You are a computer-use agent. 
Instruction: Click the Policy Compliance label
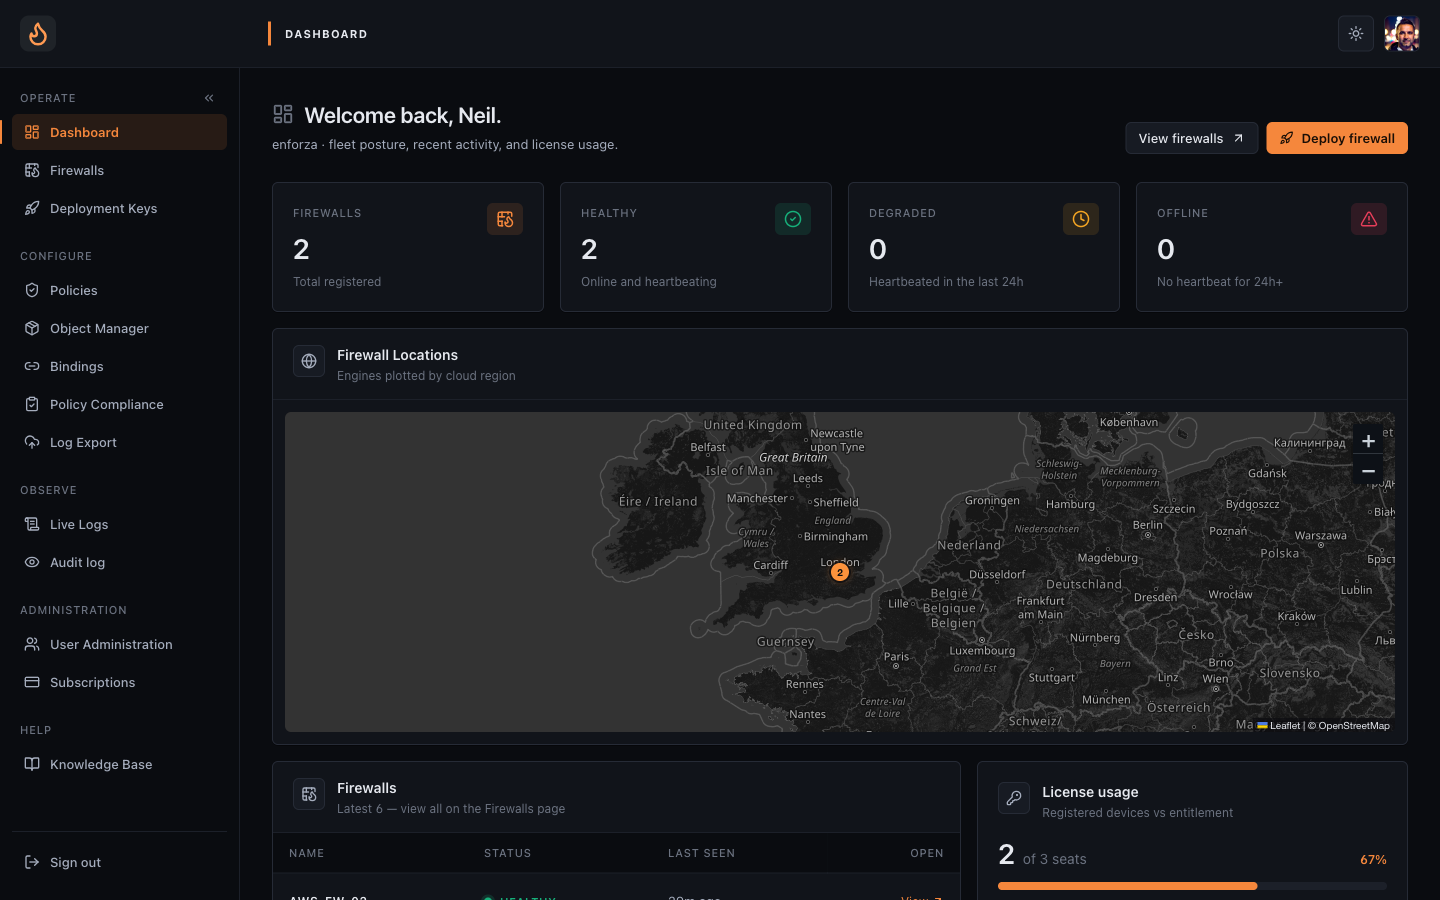click(107, 404)
